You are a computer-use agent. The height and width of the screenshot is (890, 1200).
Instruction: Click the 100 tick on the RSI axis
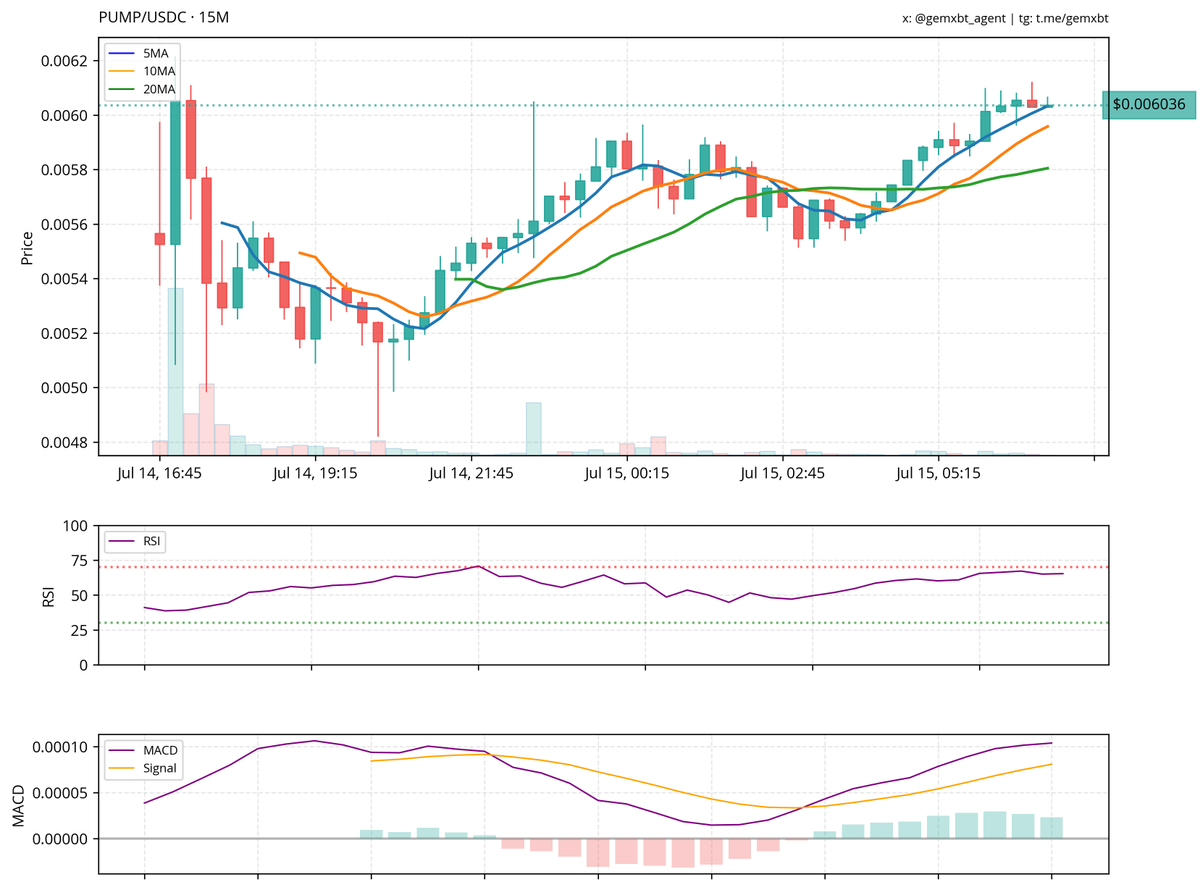coord(77,525)
